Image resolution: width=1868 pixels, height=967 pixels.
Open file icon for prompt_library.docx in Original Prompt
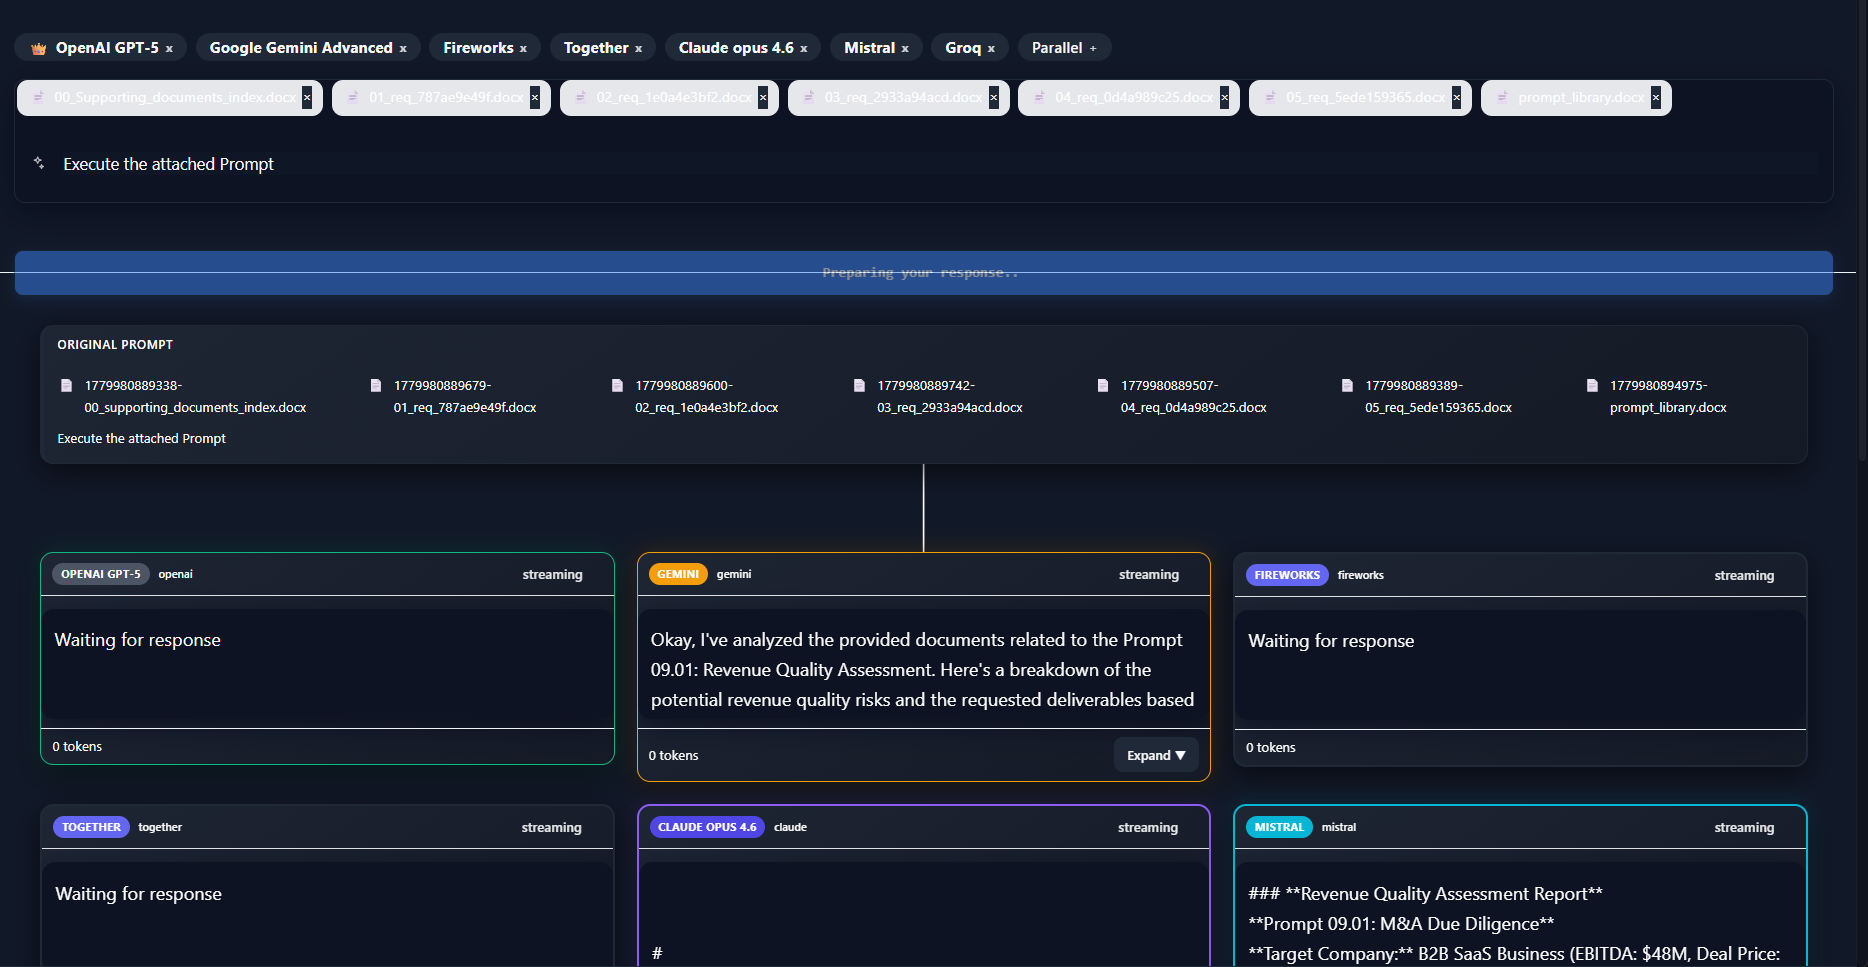pos(1592,385)
